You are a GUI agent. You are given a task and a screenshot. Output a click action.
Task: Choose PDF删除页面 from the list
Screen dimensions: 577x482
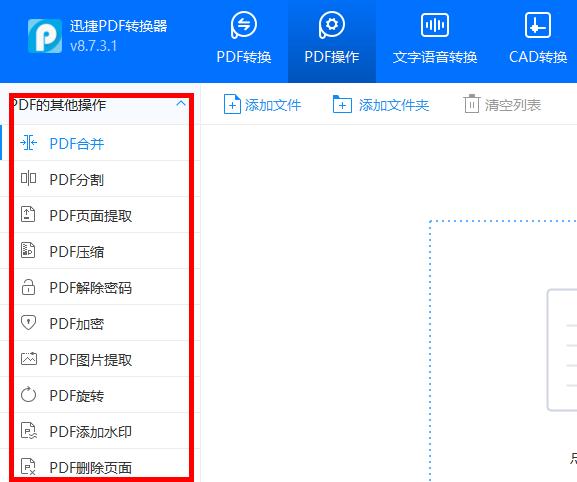click(91, 468)
